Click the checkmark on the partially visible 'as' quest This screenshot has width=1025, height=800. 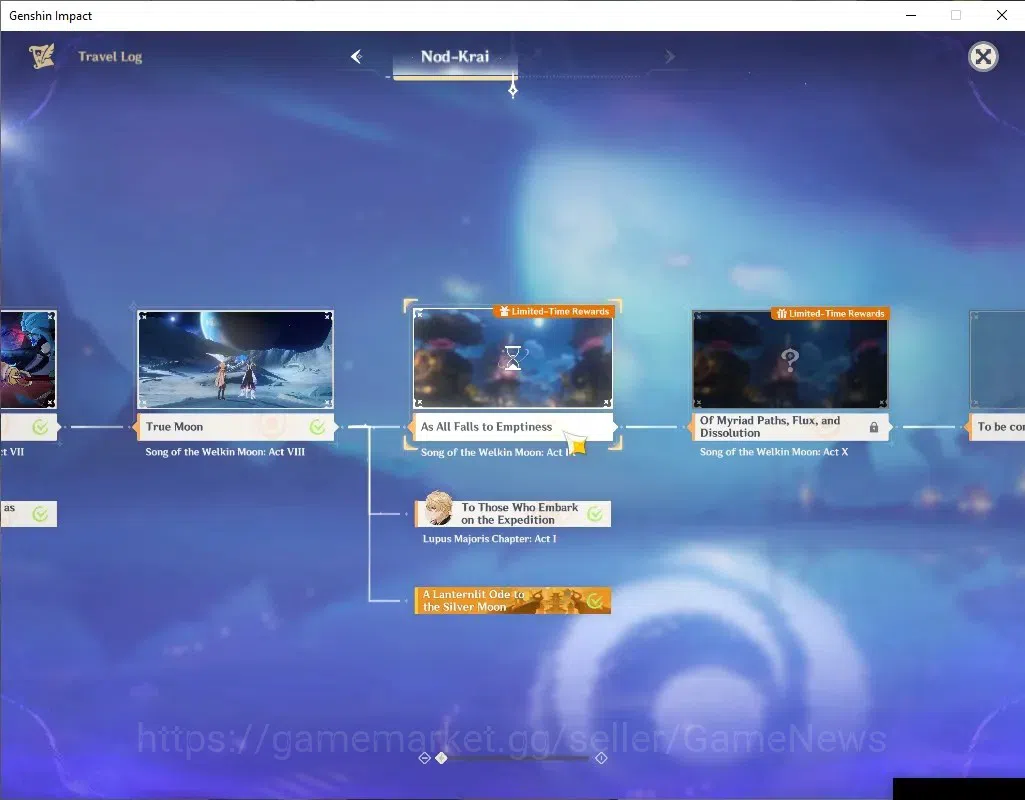(40, 514)
